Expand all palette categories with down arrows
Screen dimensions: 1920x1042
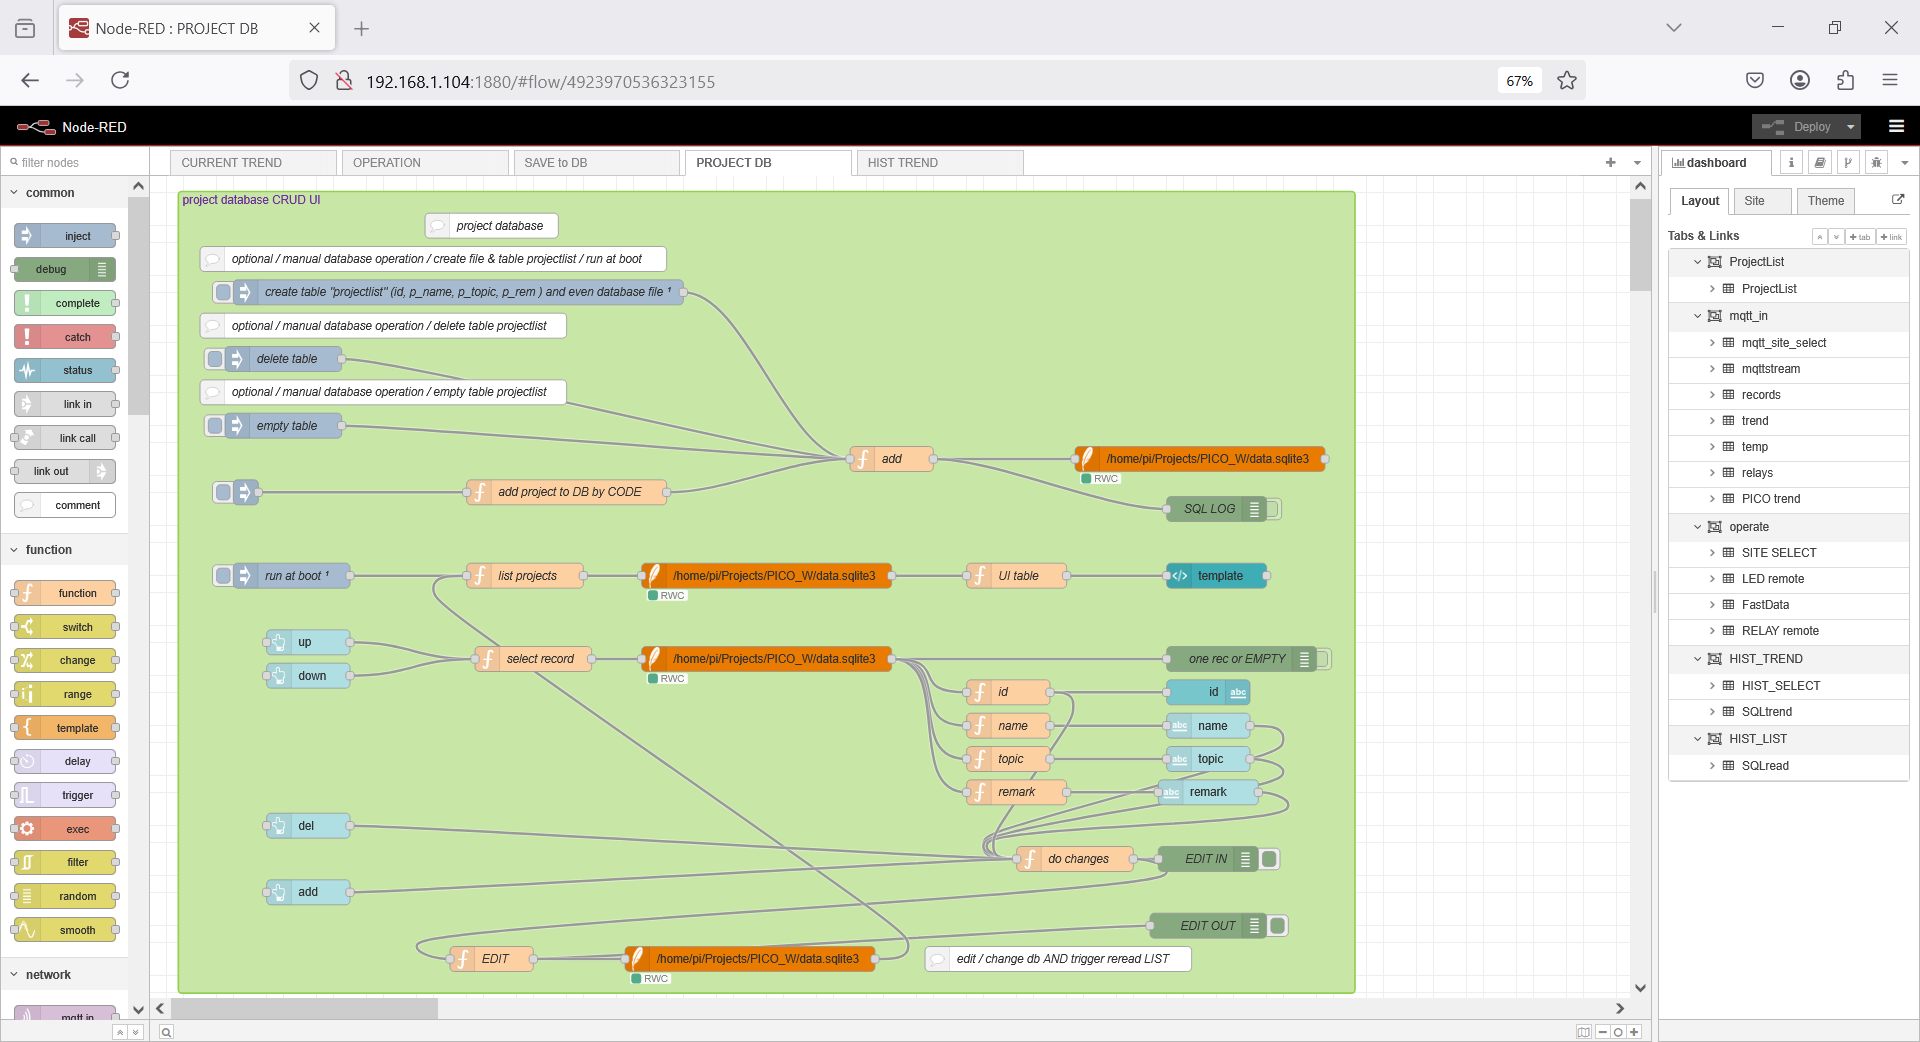(x=136, y=1032)
